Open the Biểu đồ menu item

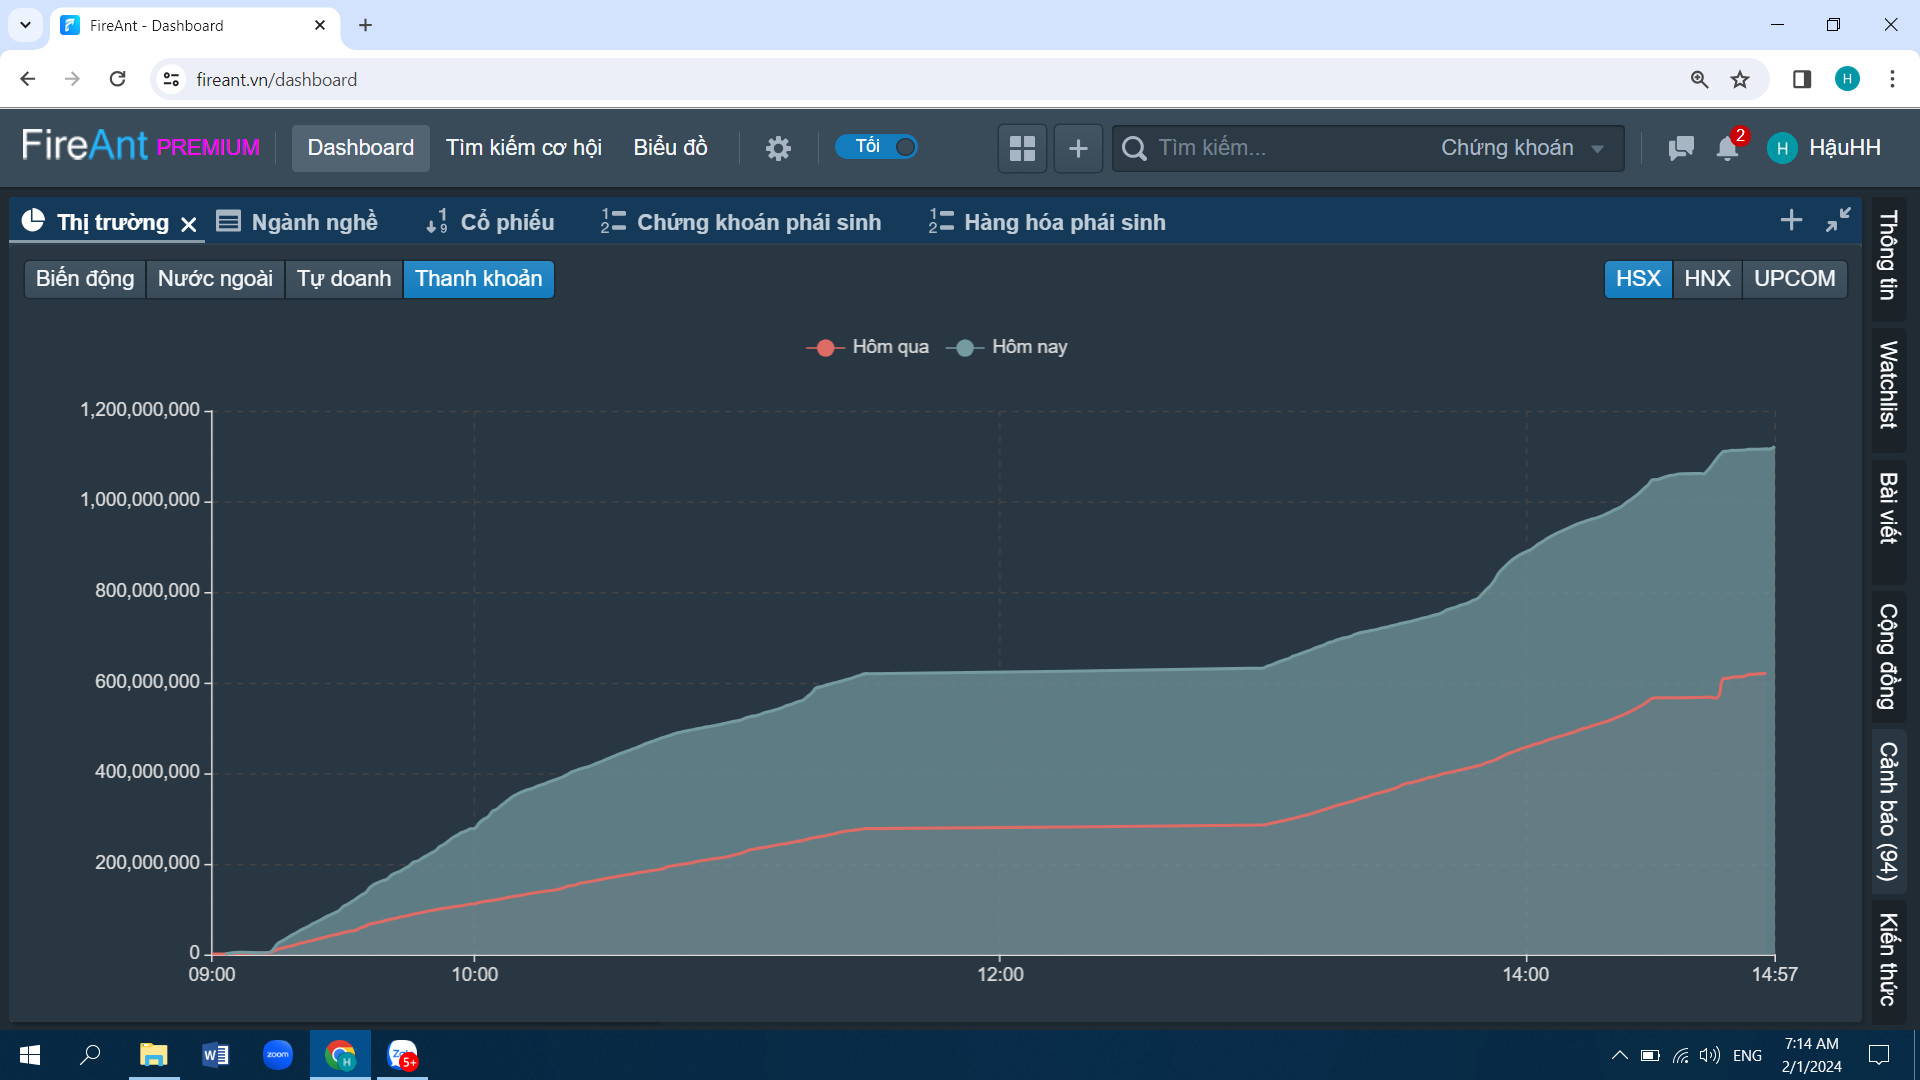click(670, 148)
